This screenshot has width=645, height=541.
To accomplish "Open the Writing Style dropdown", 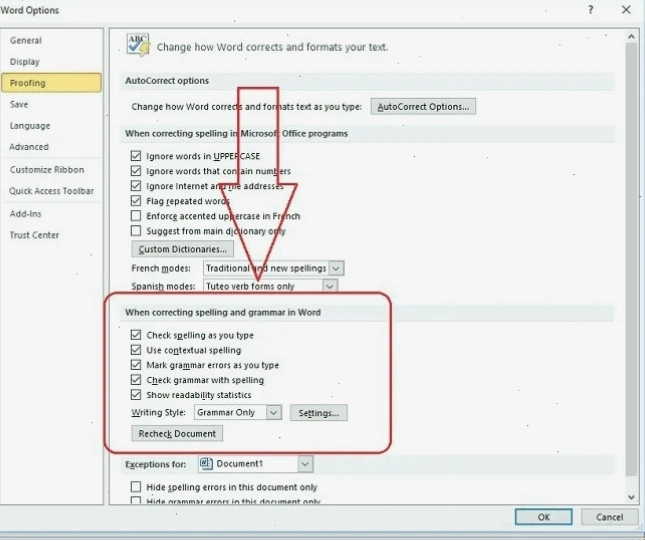I will (x=274, y=412).
